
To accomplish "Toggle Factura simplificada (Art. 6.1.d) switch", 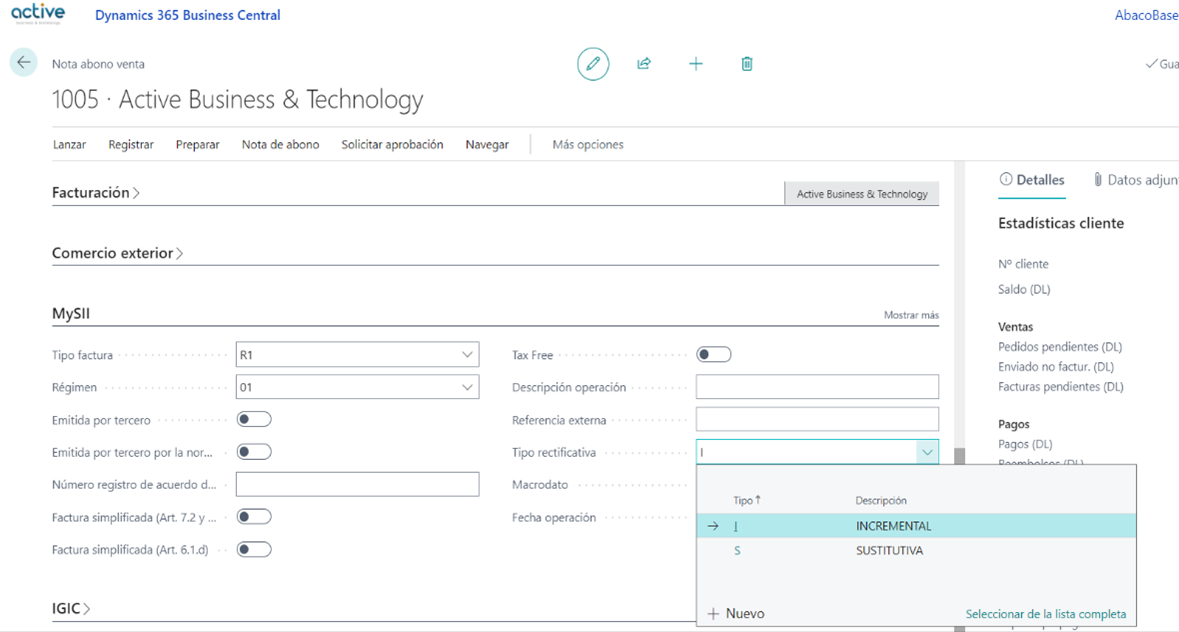I will point(253,549).
